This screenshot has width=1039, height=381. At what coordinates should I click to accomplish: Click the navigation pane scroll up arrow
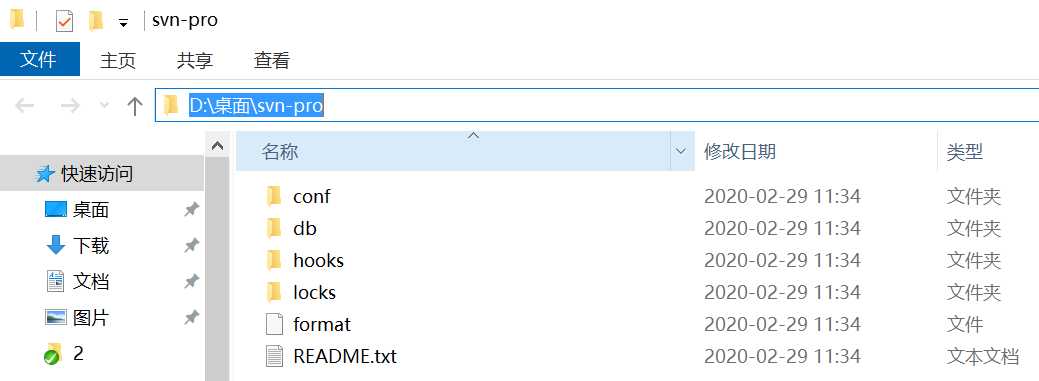(217, 145)
